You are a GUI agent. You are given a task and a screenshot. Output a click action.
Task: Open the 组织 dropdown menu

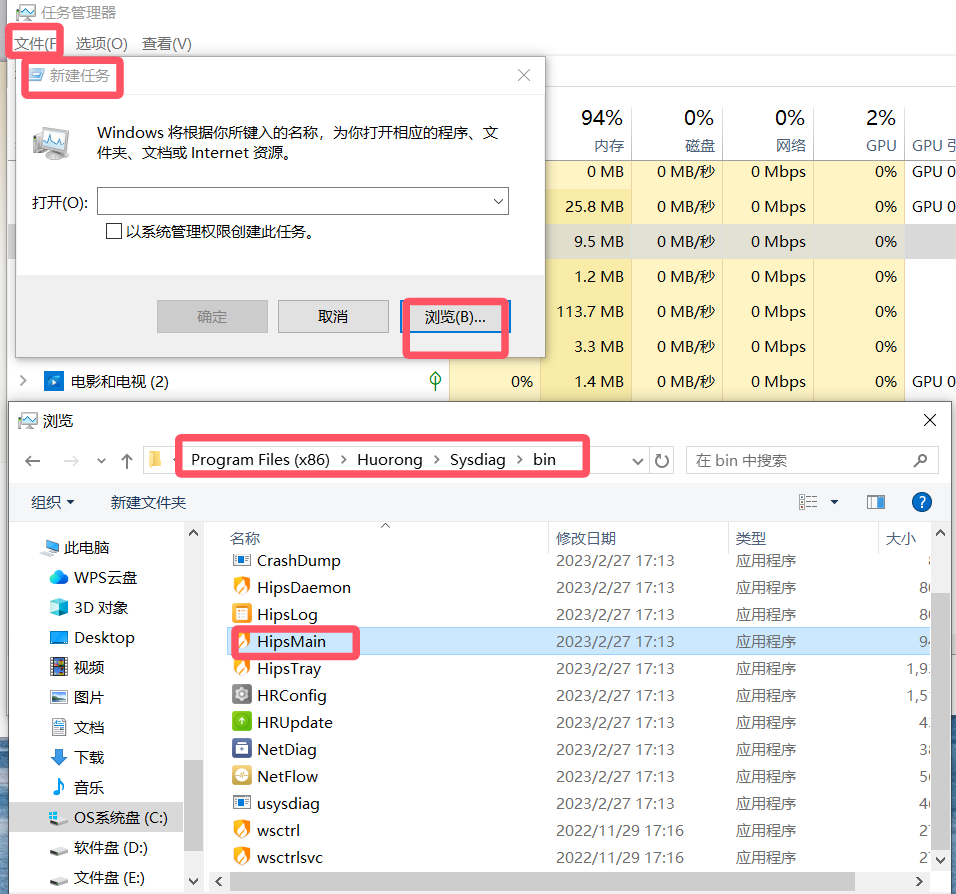(x=51, y=501)
